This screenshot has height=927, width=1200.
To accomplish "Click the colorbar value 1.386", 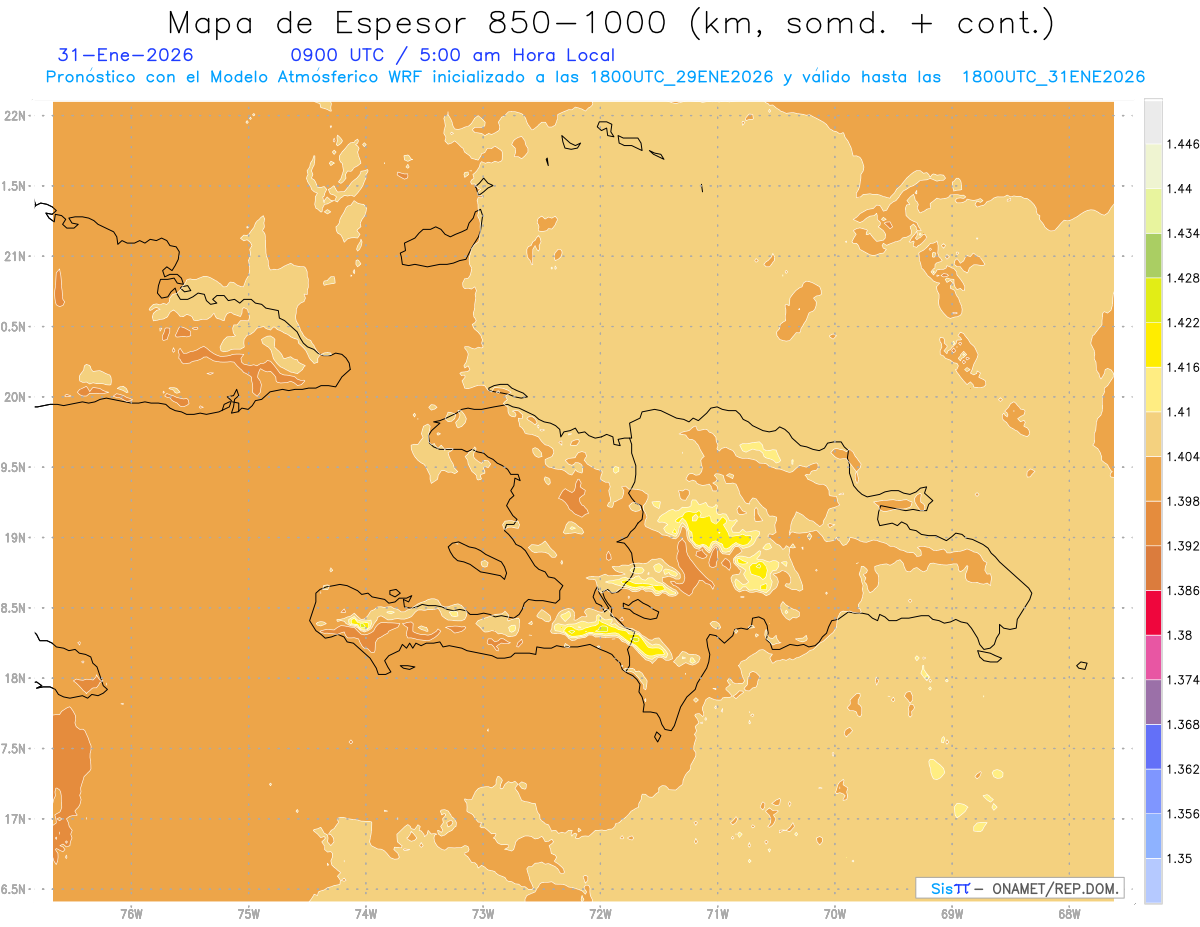I will point(1183,591).
